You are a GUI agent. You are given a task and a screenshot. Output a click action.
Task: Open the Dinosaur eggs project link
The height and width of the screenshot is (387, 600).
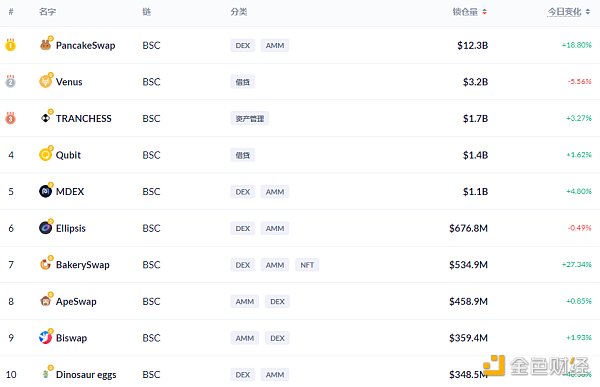click(86, 374)
